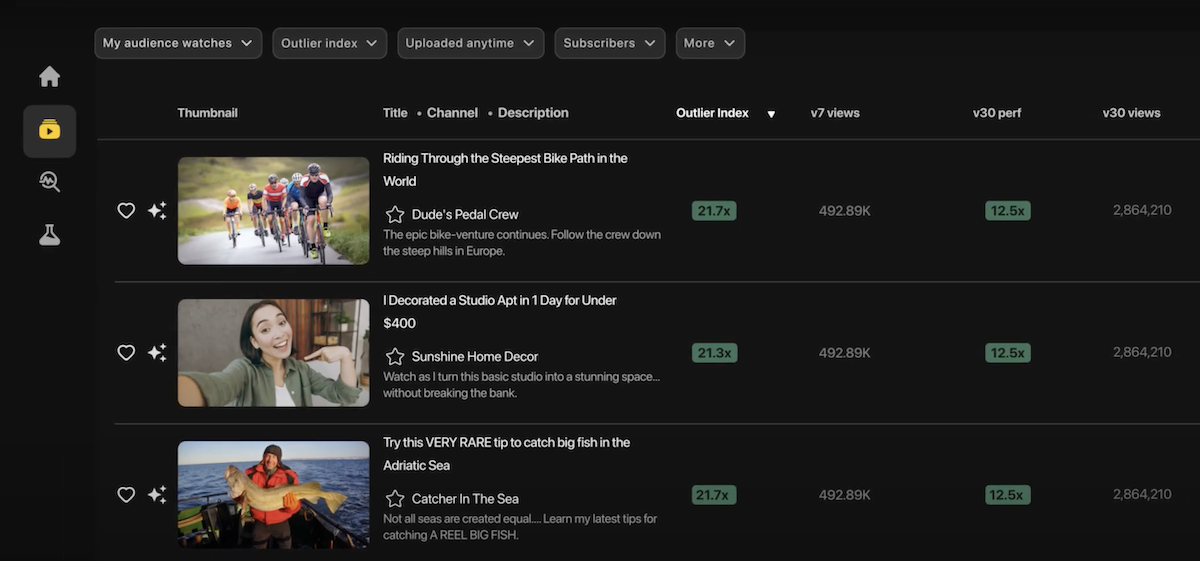Open the Uploaded anytime filter dropdown

point(470,43)
